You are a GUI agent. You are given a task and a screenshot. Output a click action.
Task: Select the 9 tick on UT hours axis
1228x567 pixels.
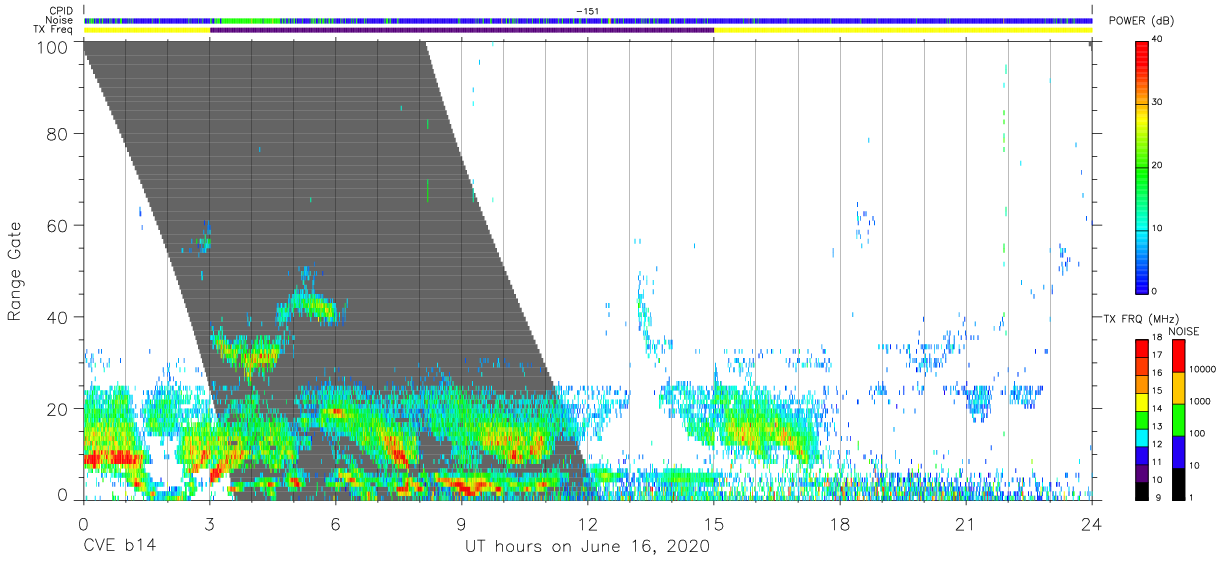pyautogui.click(x=462, y=523)
